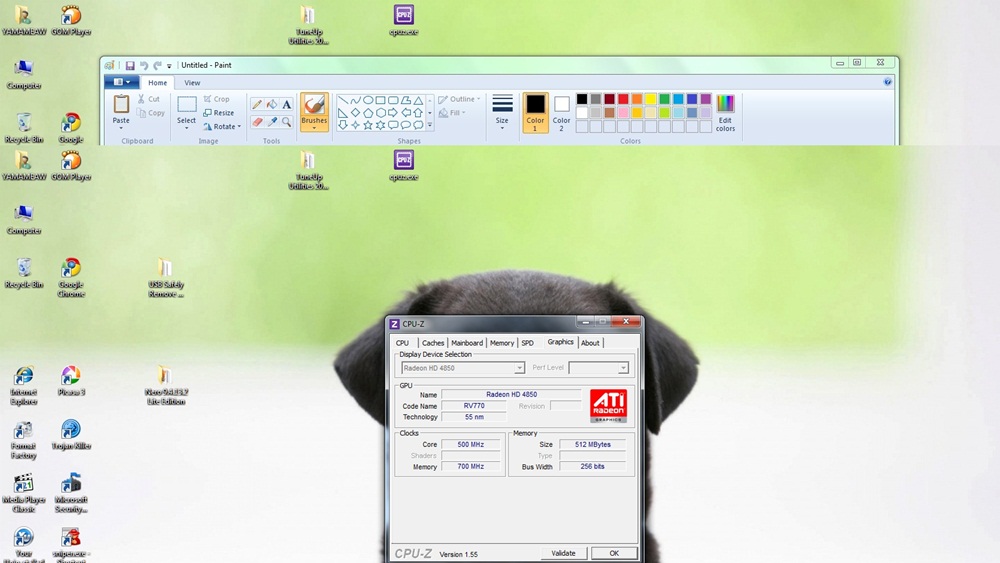Screen dimensions: 1000x563
Task: Open the SPD tab in CPU-Z
Action: tap(527, 343)
